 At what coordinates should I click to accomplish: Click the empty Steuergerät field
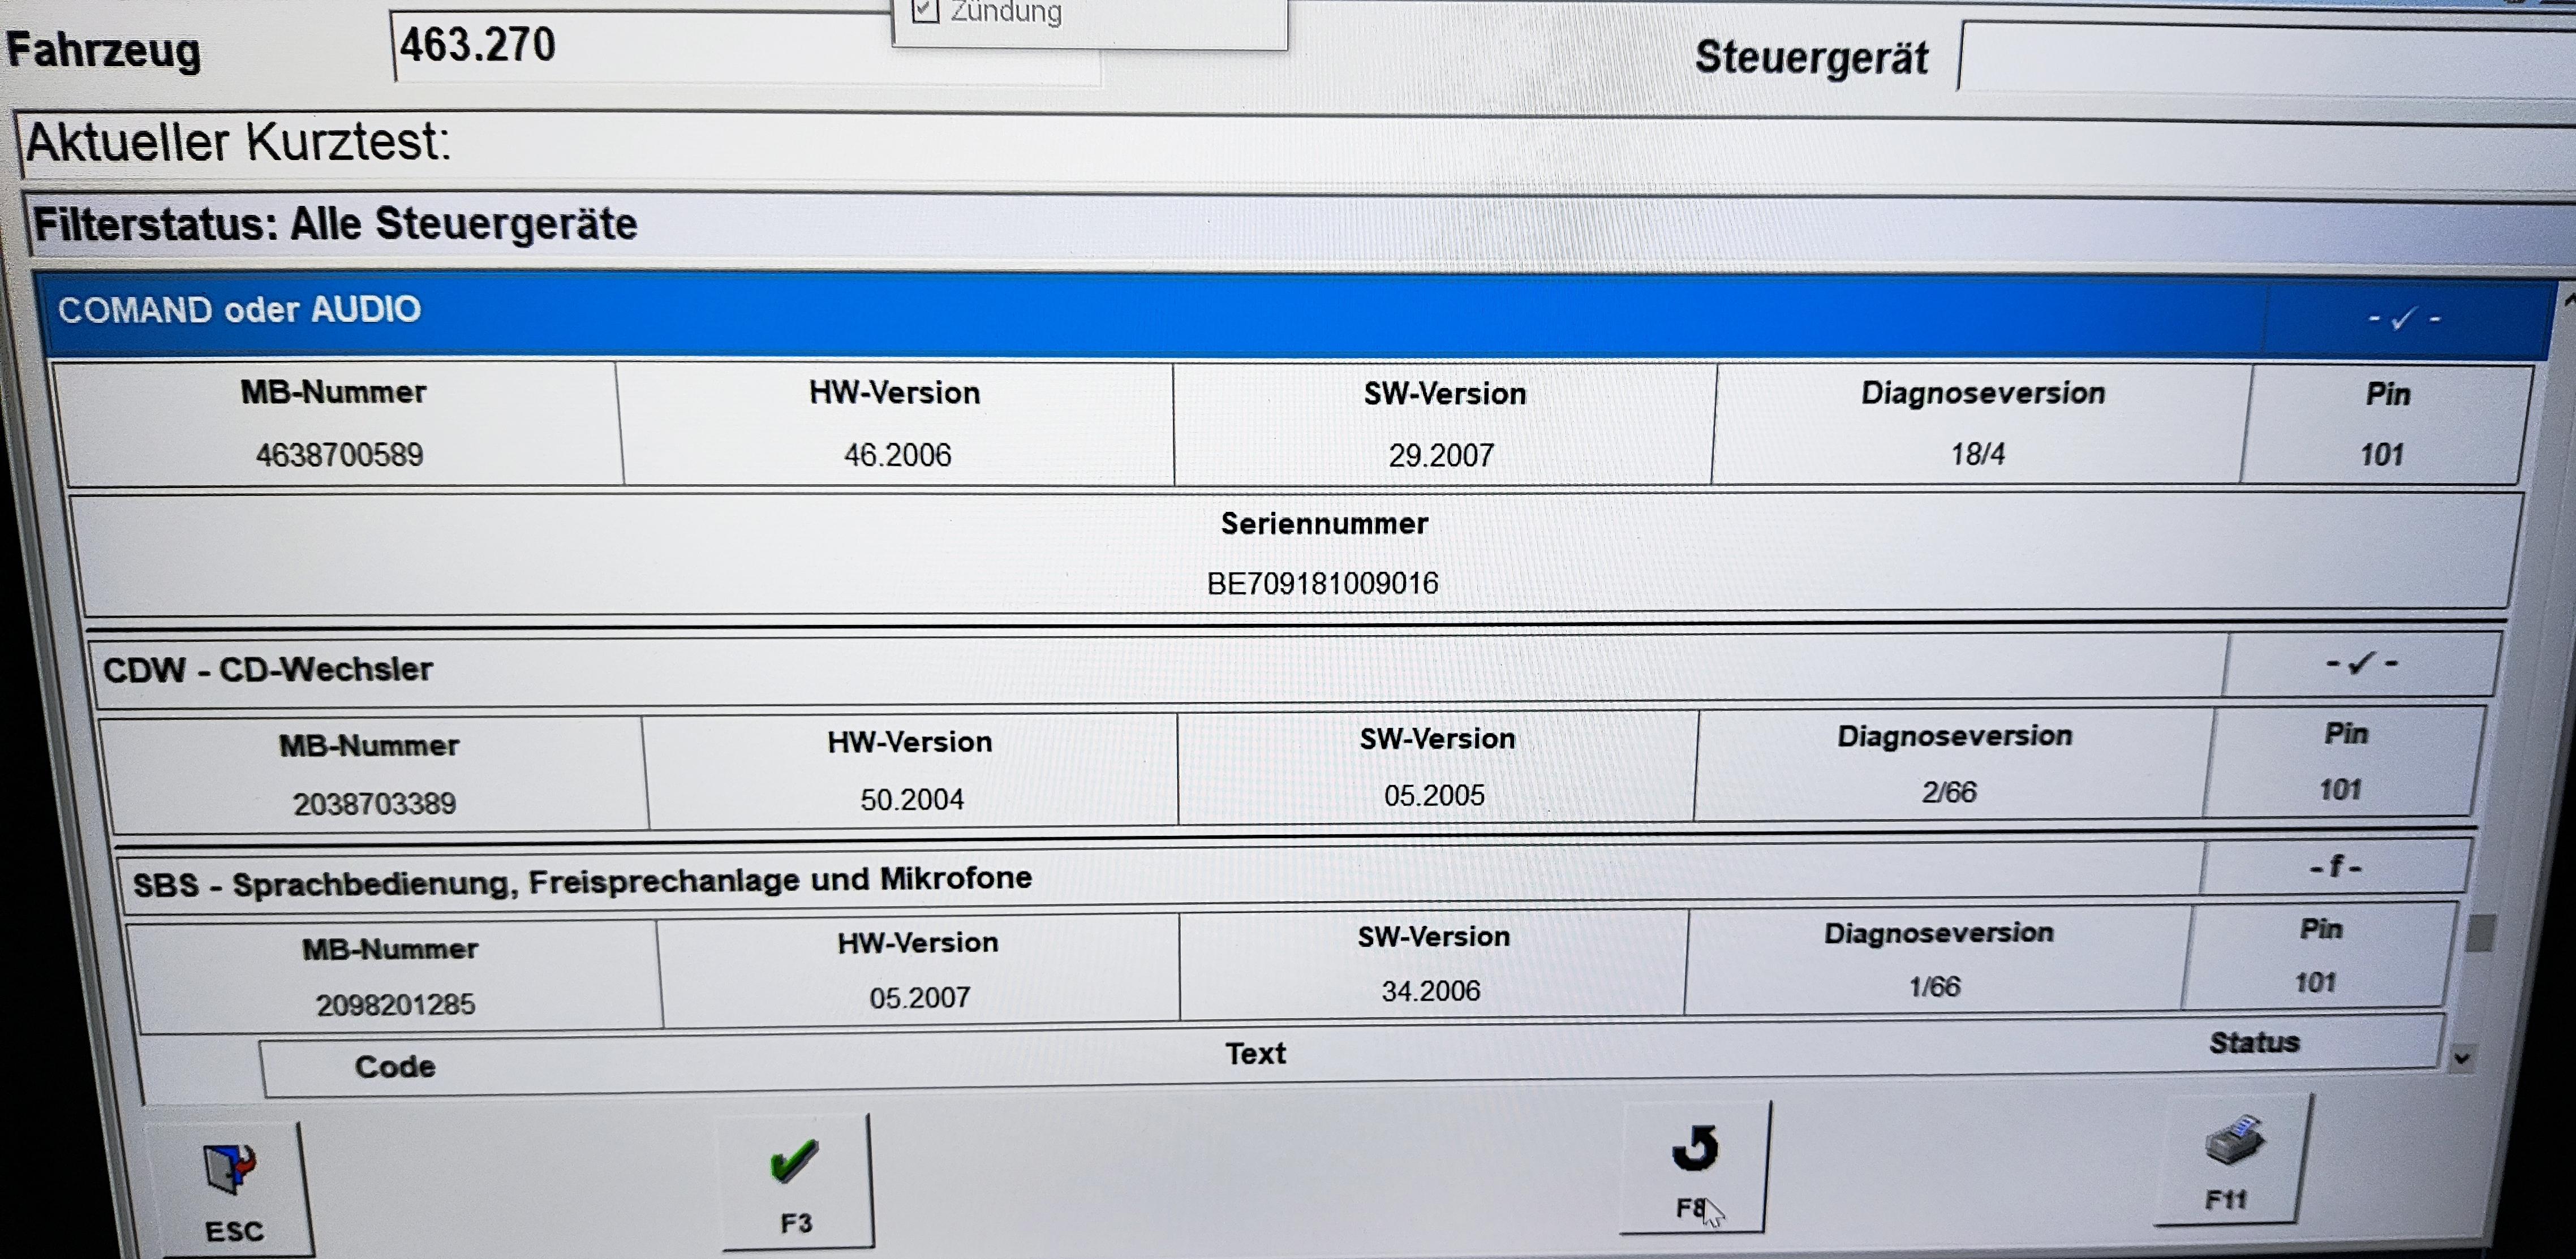[2266, 60]
